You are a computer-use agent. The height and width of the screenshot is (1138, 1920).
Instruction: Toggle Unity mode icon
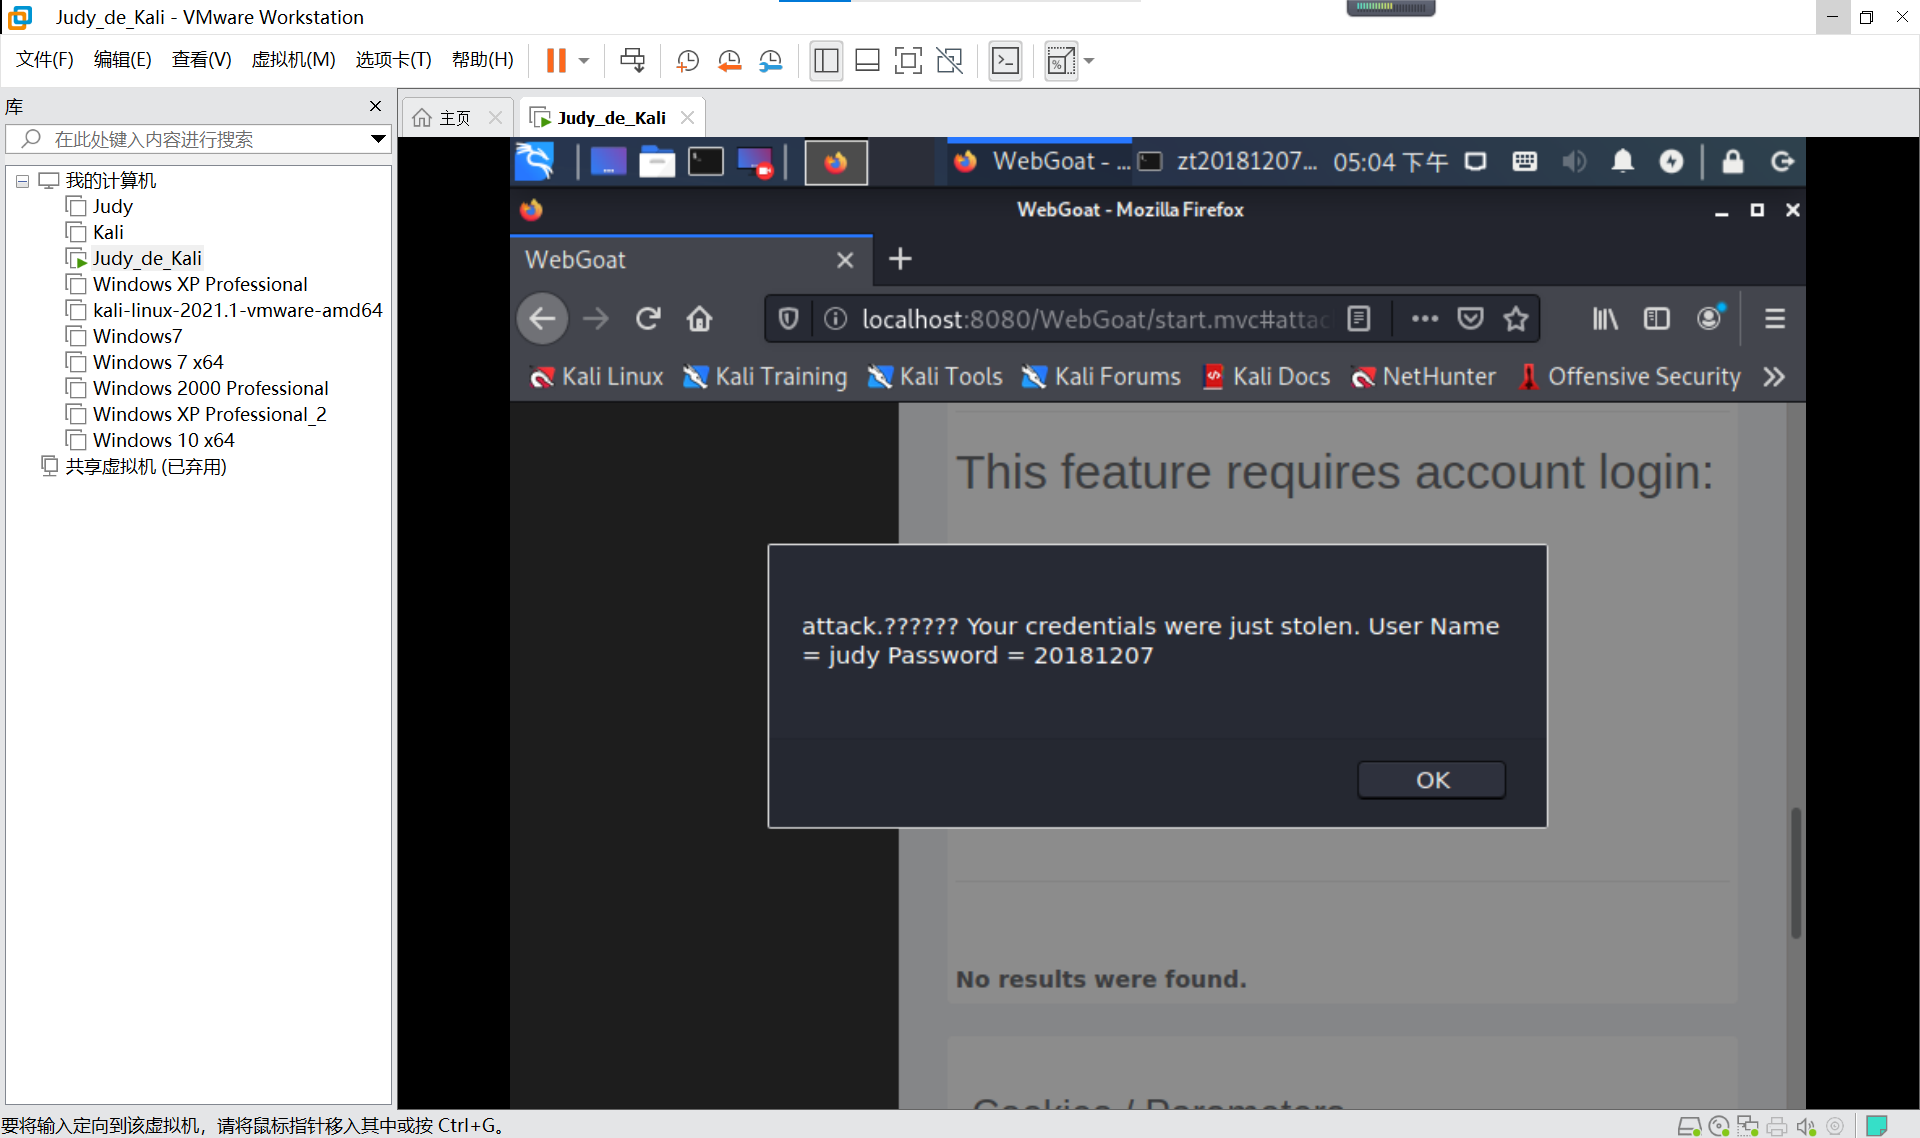click(x=949, y=61)
